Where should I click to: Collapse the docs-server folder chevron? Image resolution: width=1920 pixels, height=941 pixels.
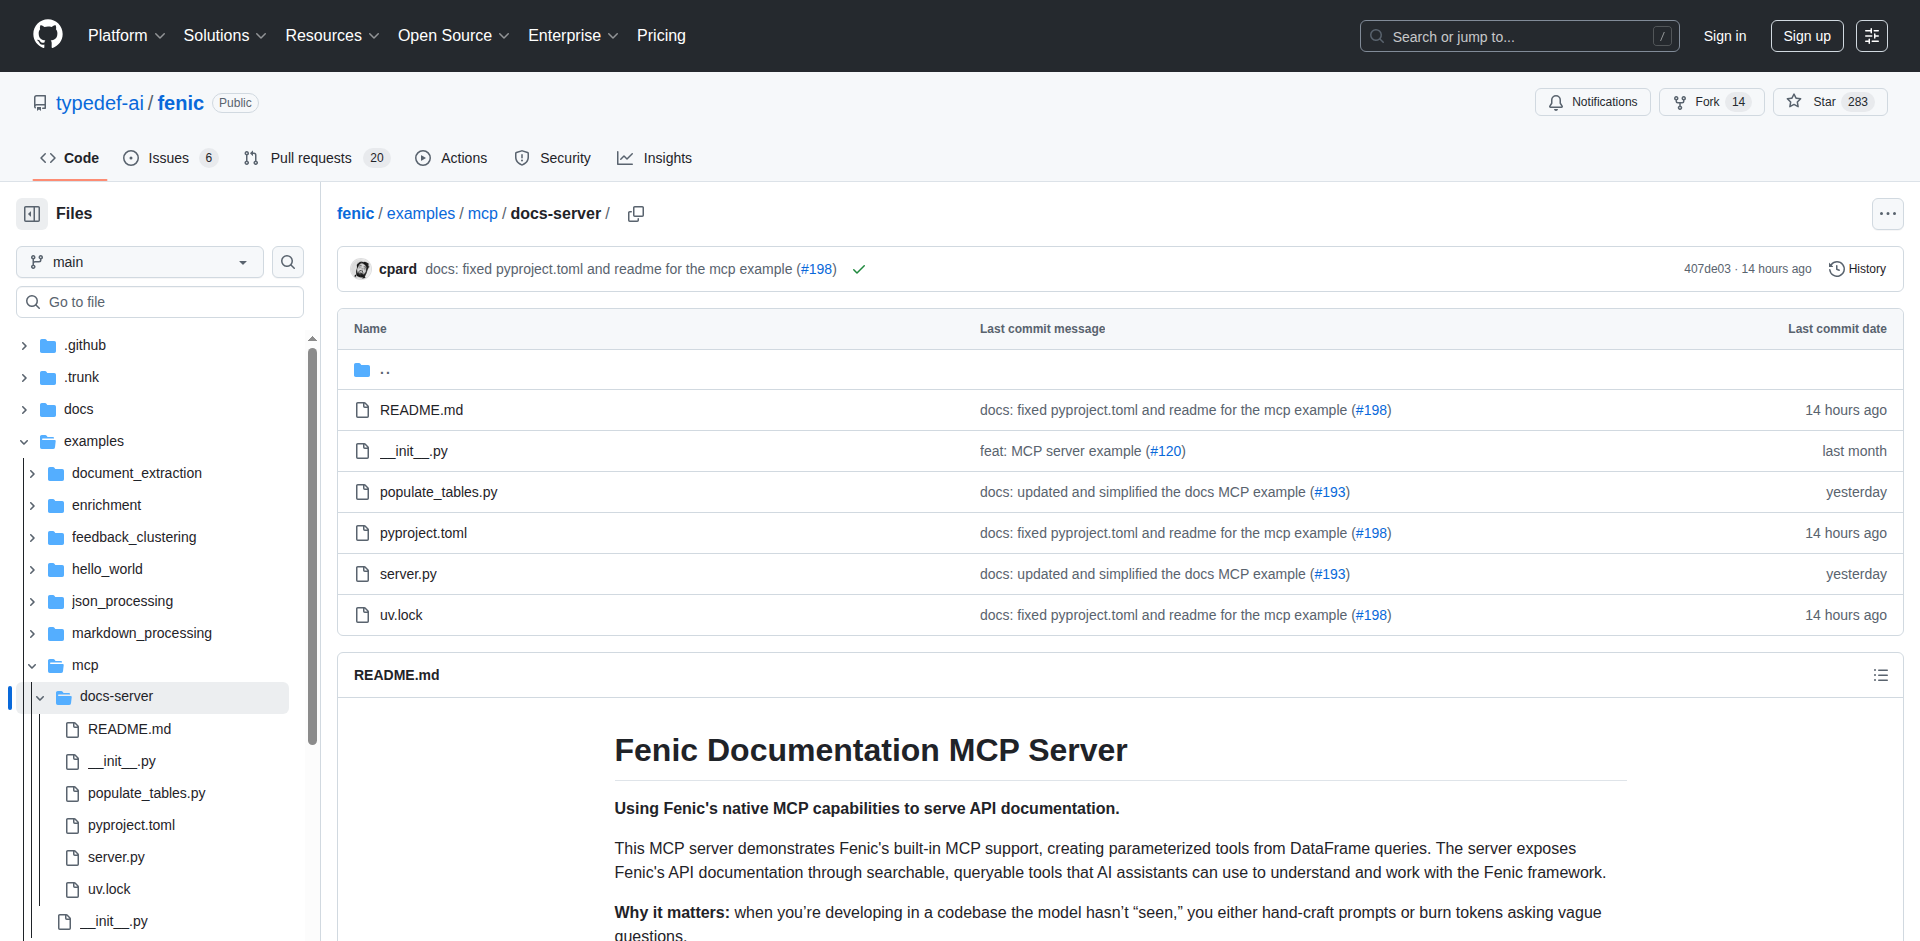(40, 697)
